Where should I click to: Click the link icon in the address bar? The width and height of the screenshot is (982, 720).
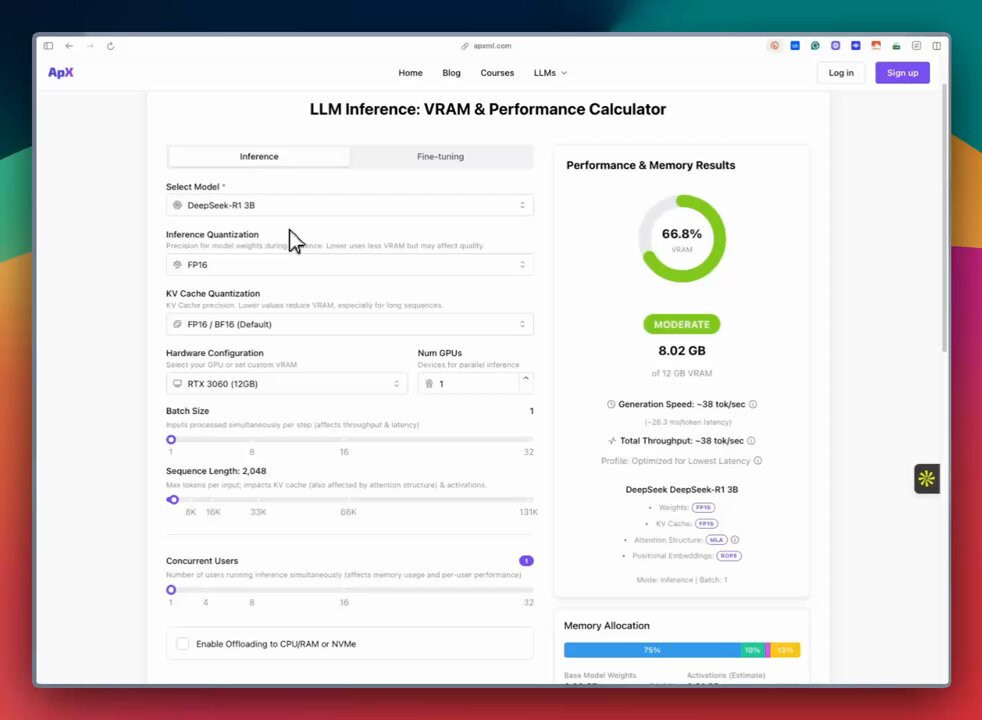[465, 46]
